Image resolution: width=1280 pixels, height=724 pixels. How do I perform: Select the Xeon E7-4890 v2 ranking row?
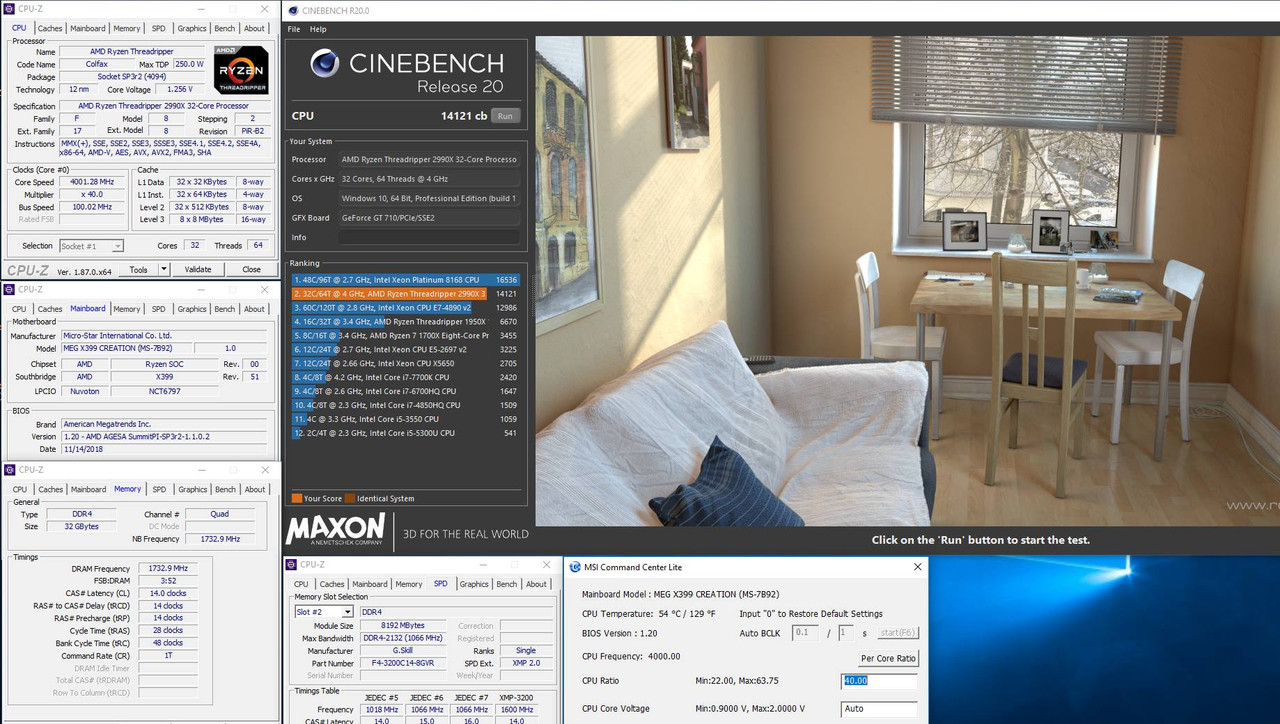coord(405,308)
